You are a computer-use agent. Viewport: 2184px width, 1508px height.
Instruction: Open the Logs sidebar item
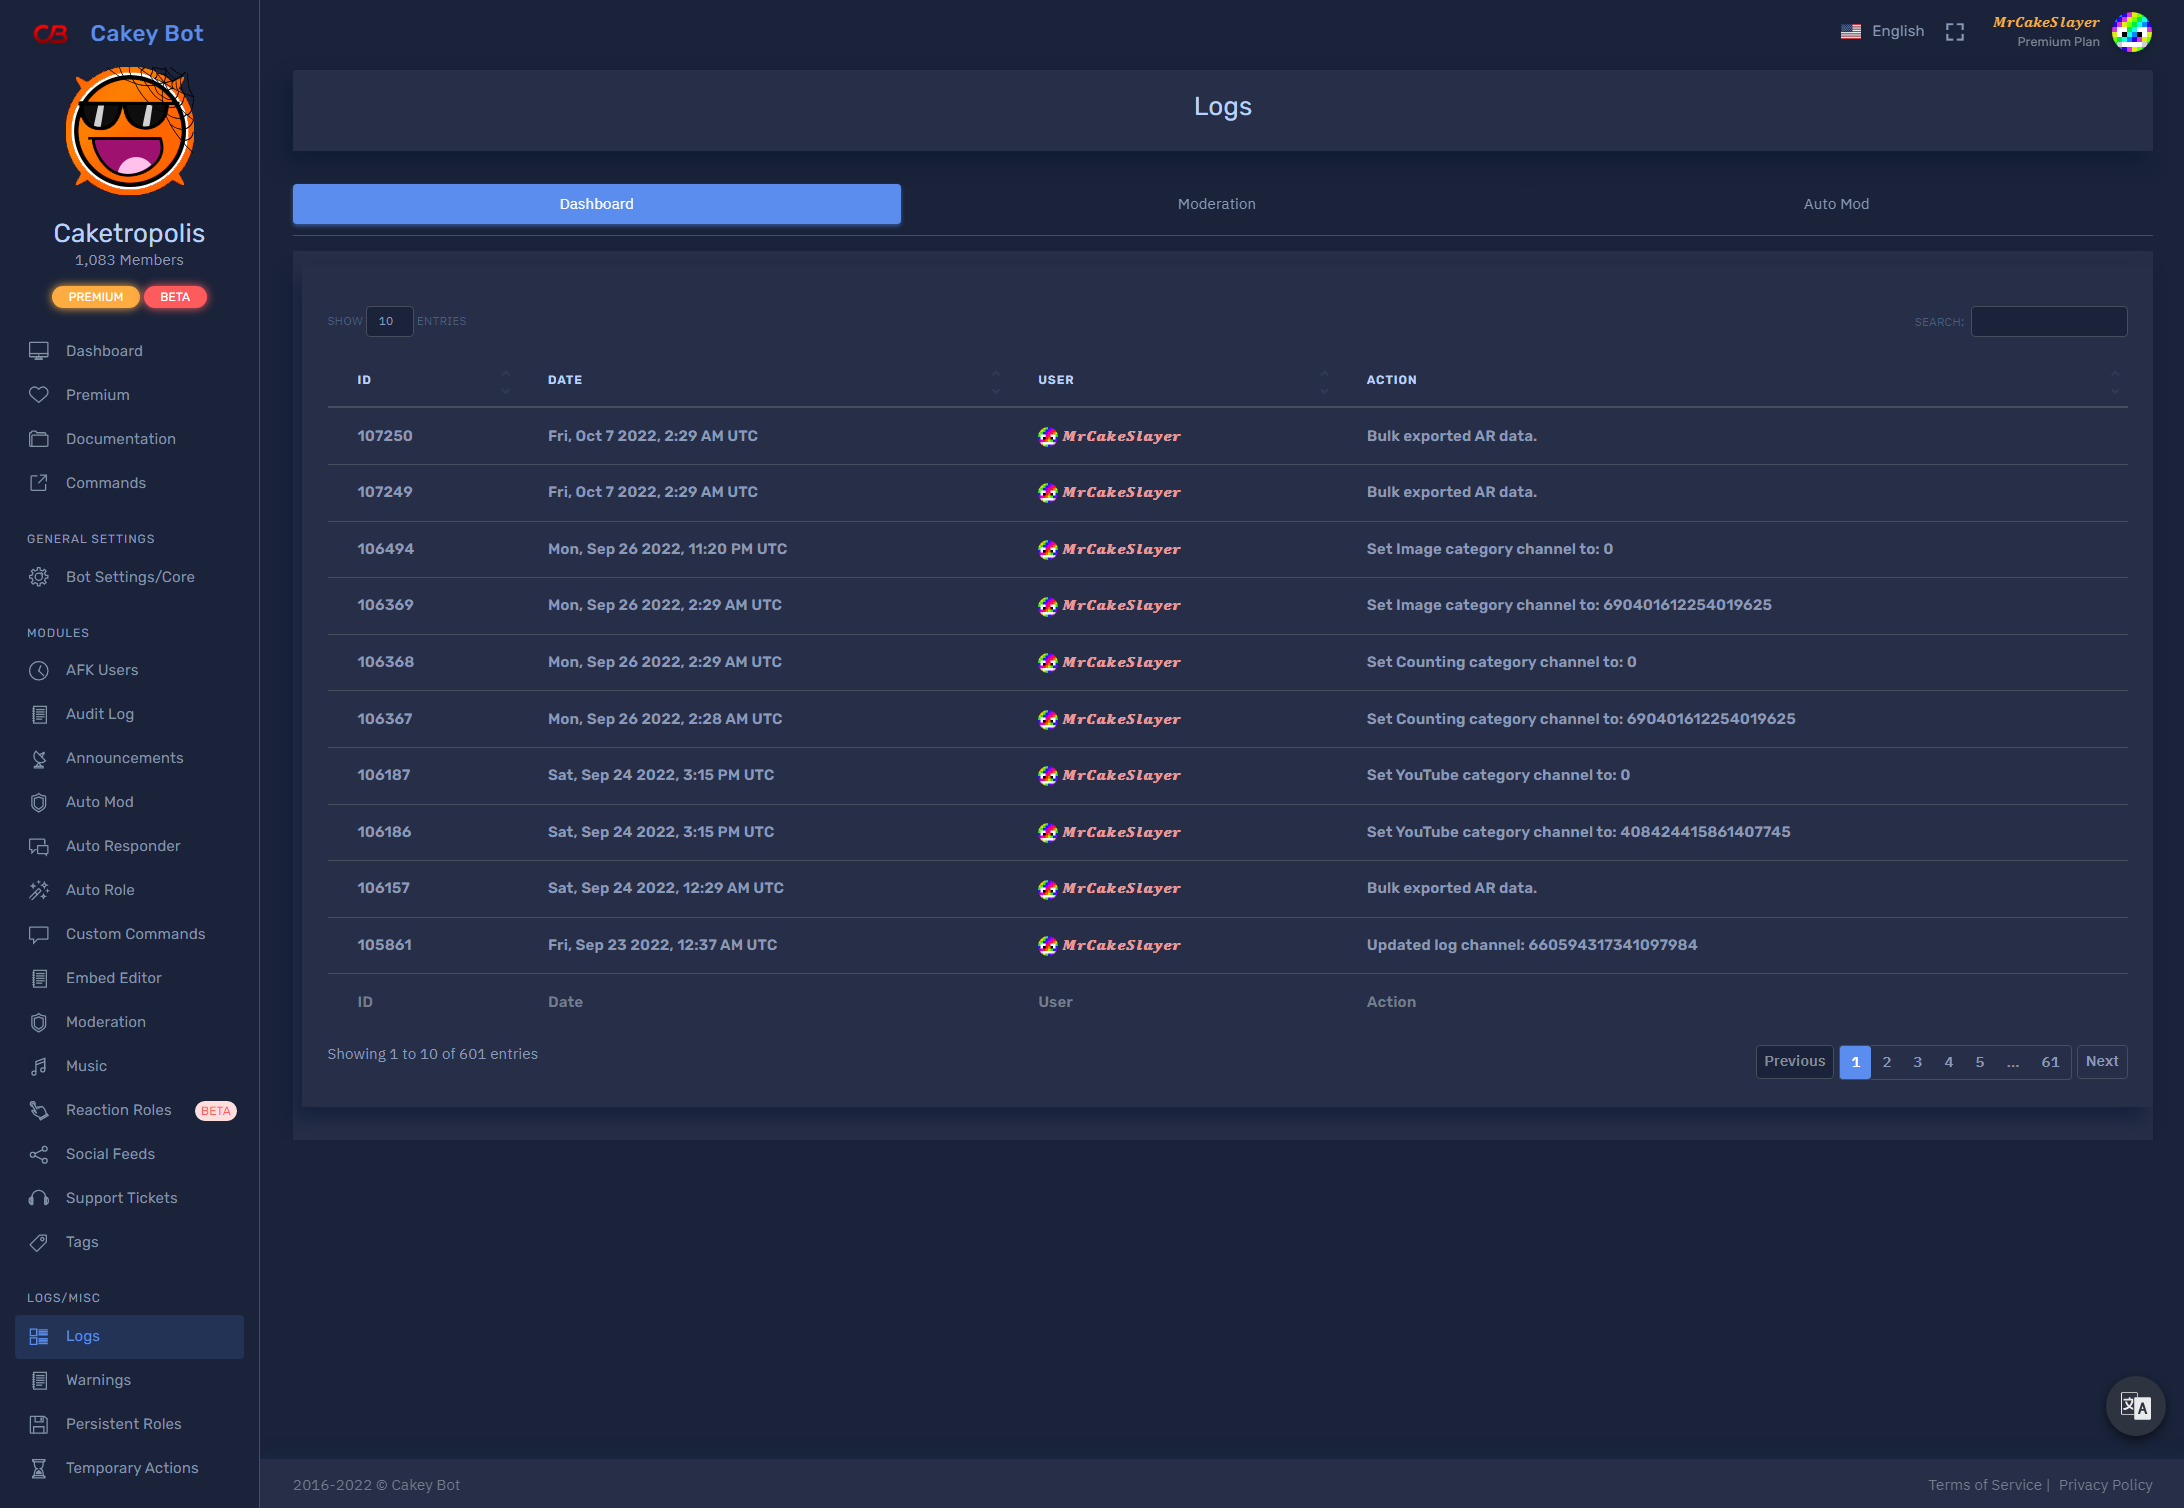pos(129,1336)
